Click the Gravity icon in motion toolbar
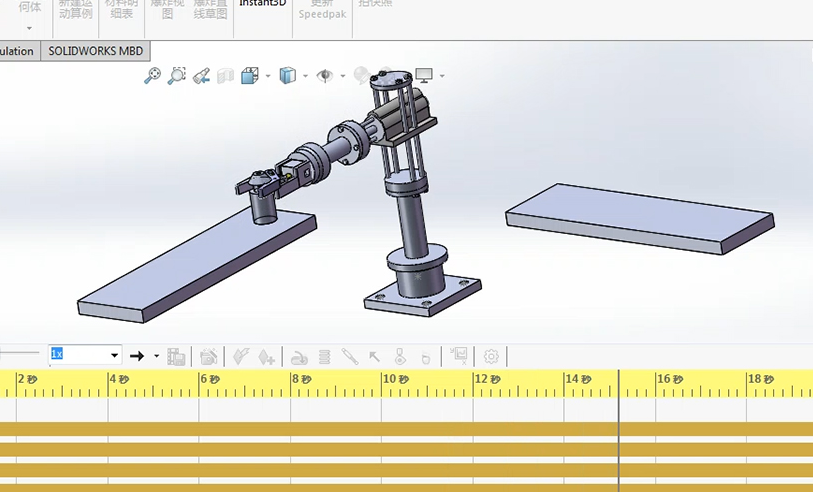The image size is (813, 492). pos(426,357)
